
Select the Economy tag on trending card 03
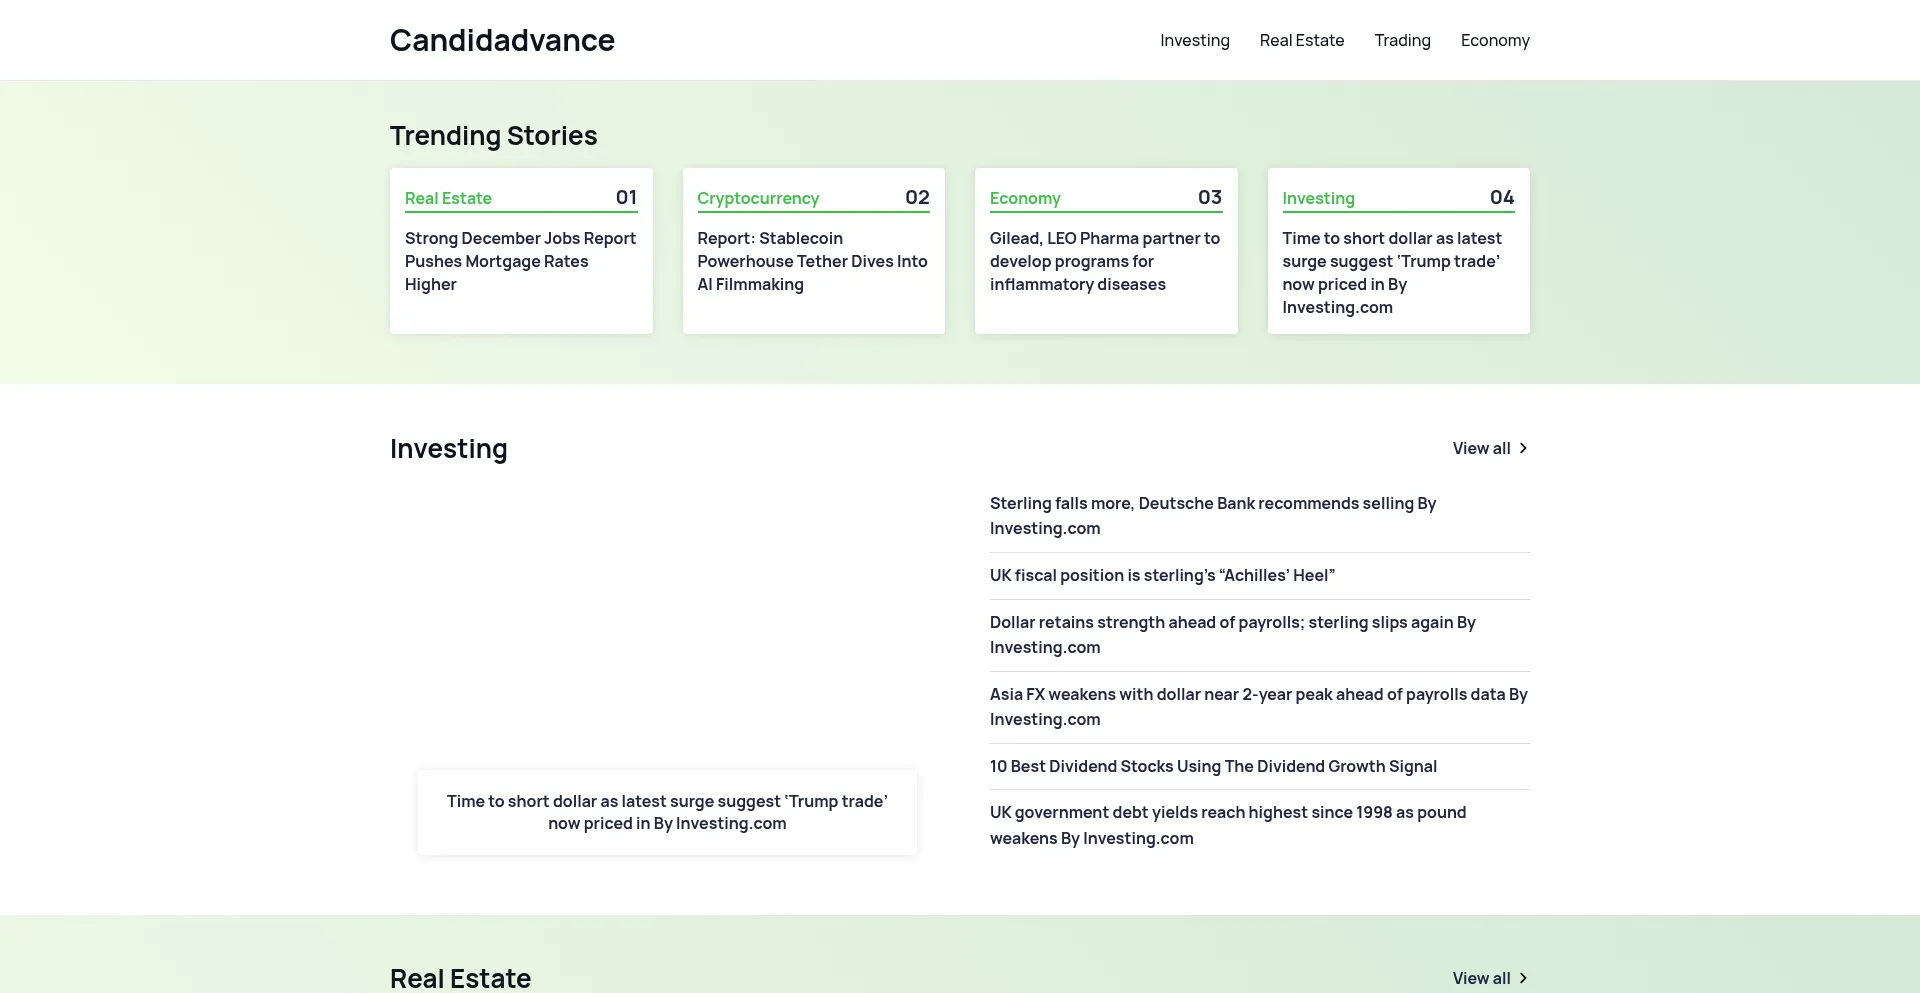[x=1024, y=198]
